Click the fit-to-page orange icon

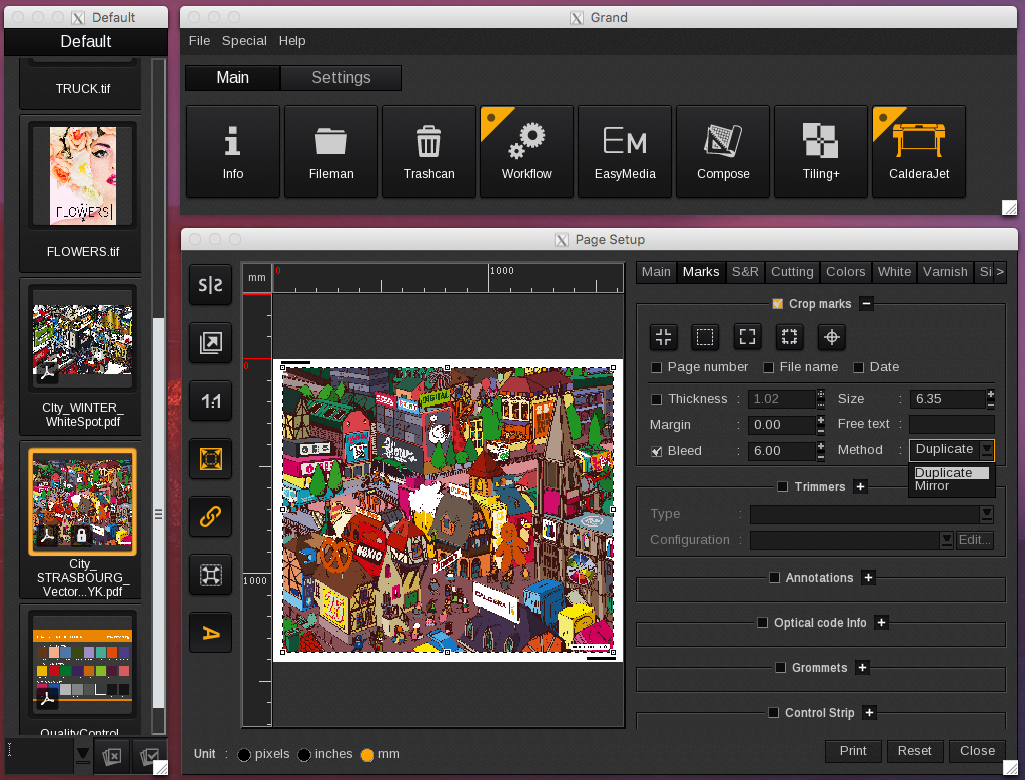click(x=210, y=459)
